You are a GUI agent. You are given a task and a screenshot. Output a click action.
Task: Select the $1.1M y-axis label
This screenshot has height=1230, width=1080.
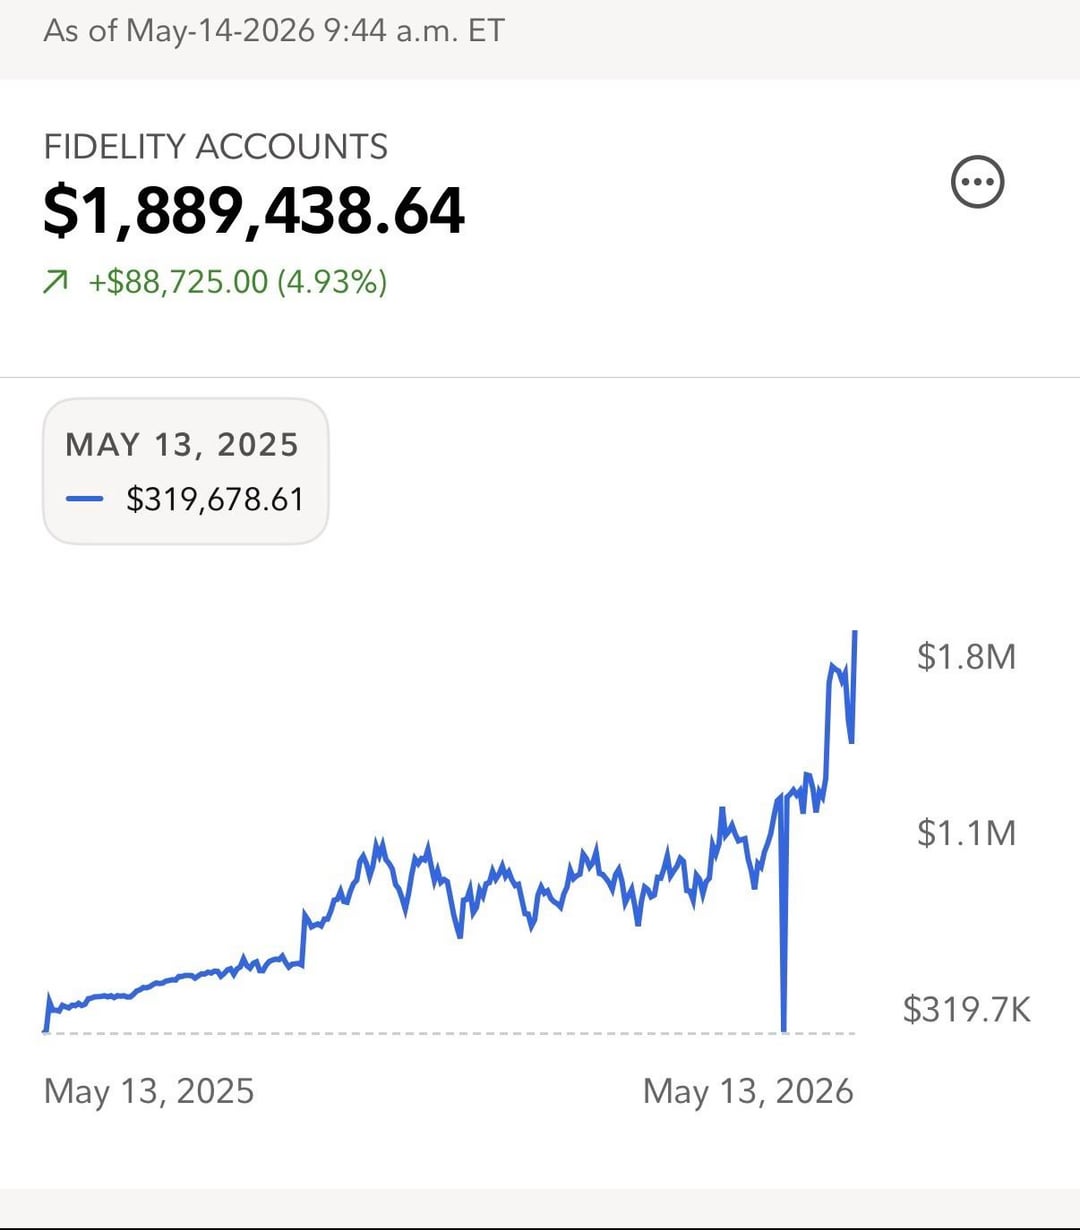pos(966,833)
